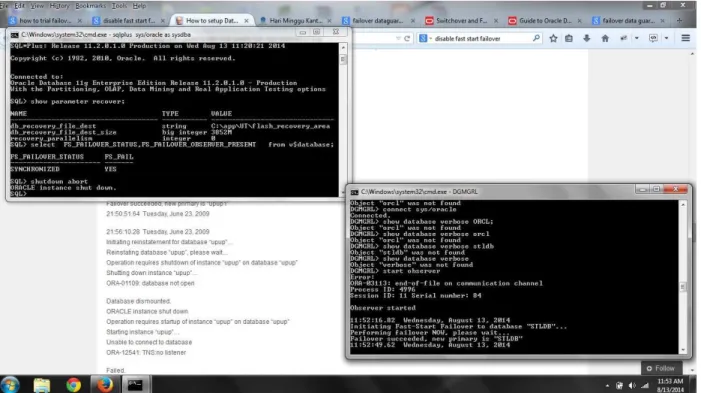The image size is (701, 393).
Task: Show the bookmarks list icon
Action: pos(569,38)
